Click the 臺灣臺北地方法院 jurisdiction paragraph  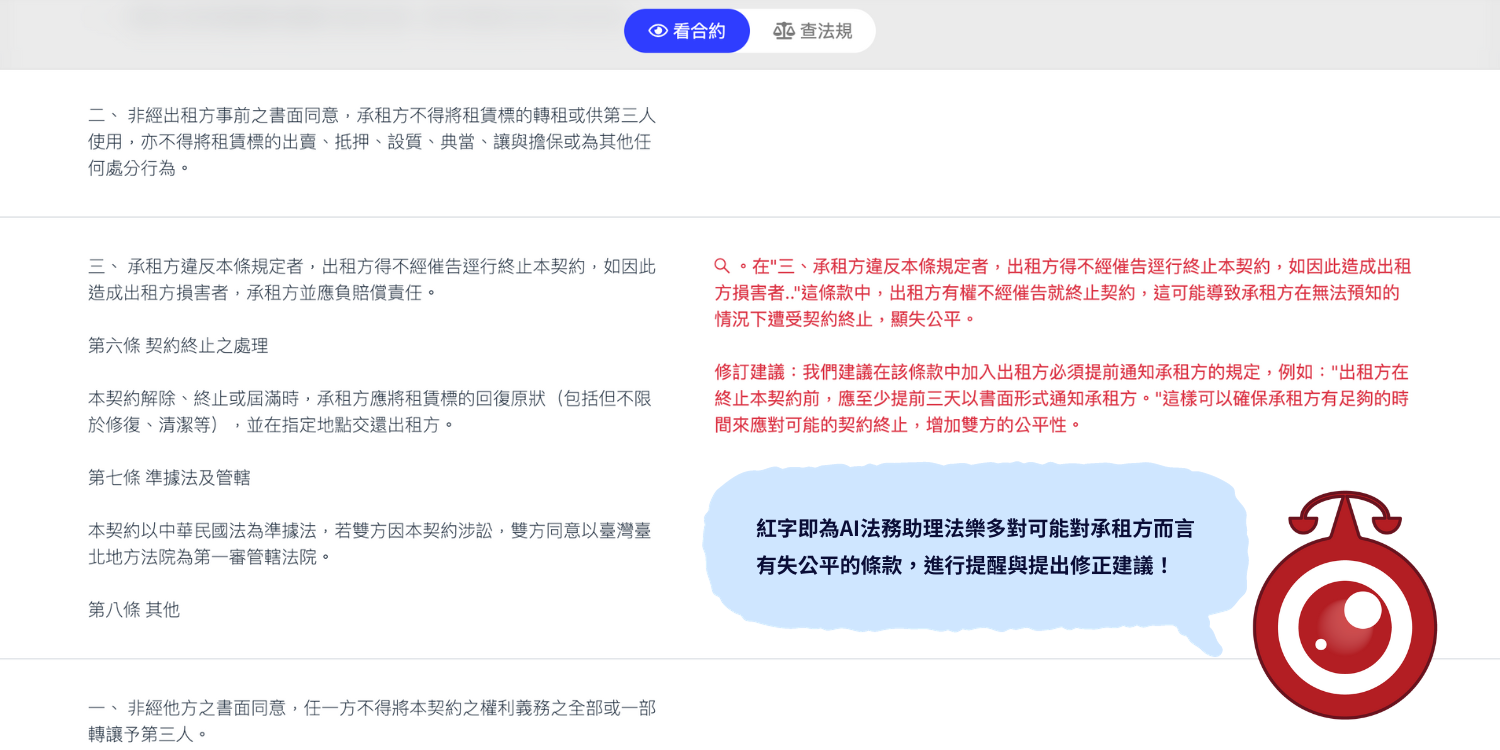click(x=371, y=543)
